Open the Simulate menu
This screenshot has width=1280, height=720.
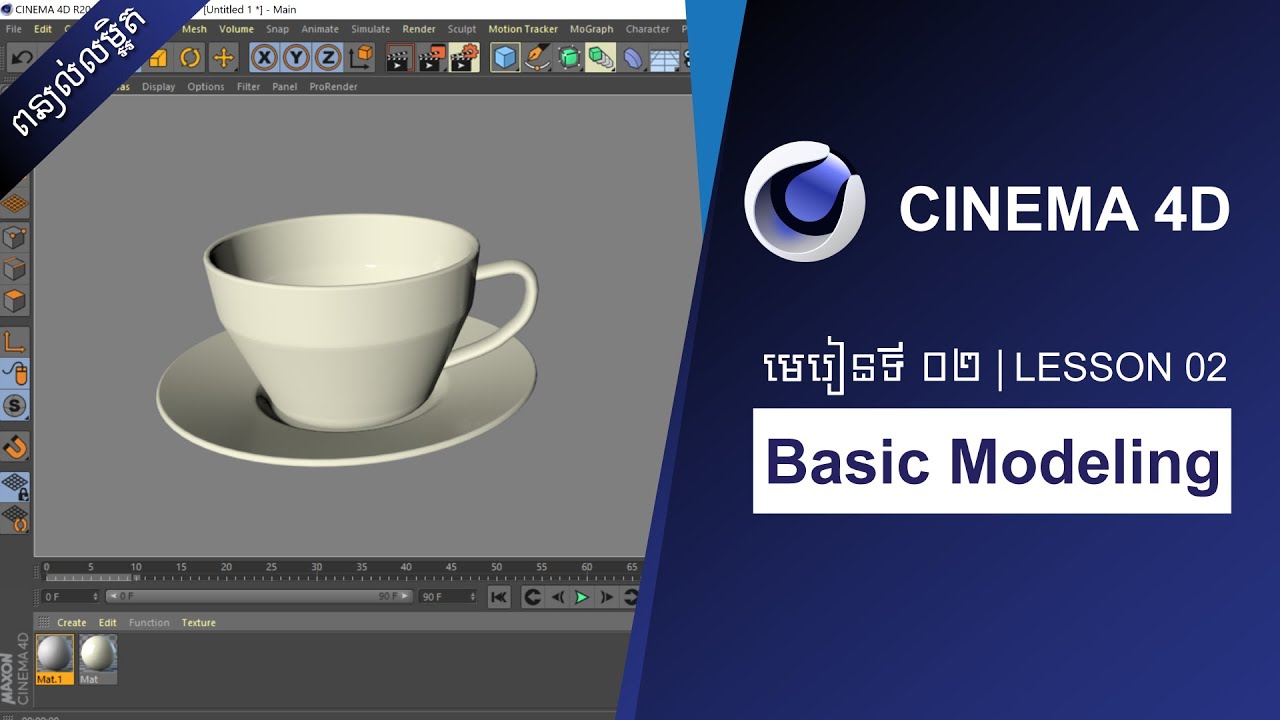point(370,29)
